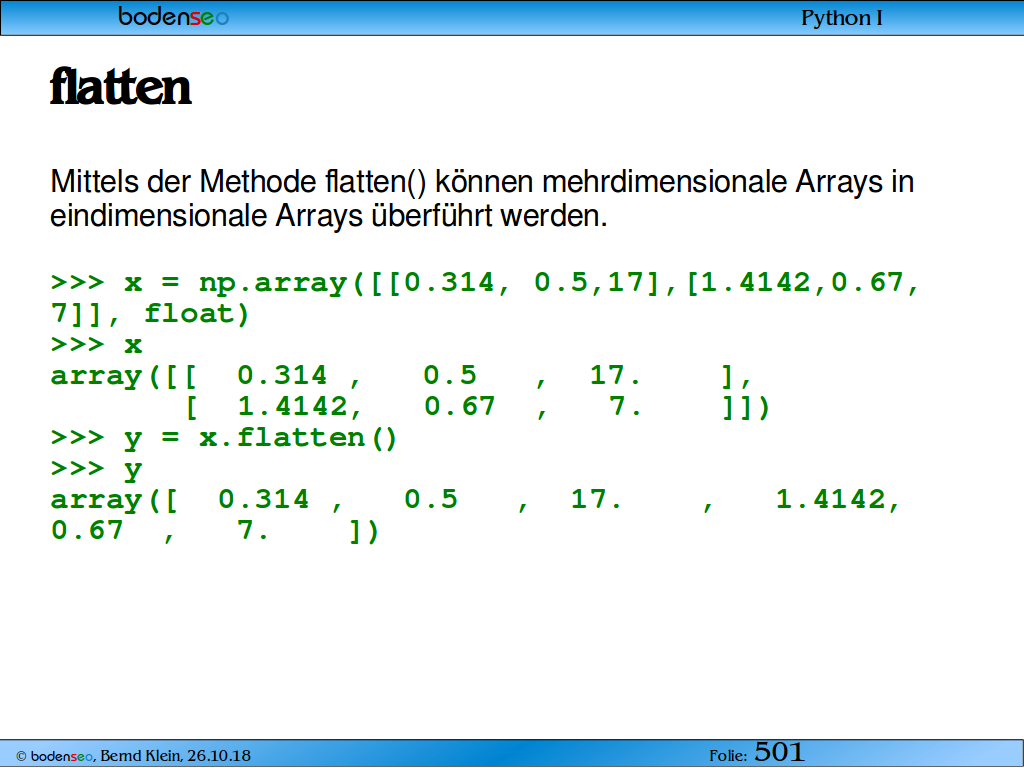Viewport: 1024px width, 768px height.
Task: Click the bodenseo logo in header
Action: 174,16
